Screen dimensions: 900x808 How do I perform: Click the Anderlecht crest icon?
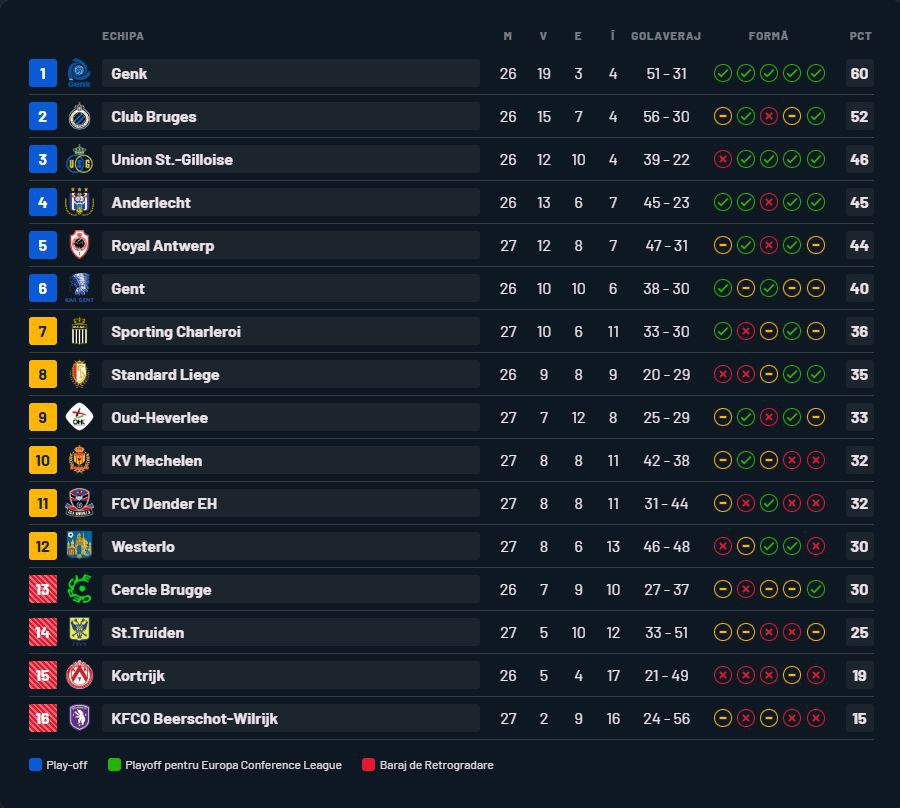79,203
